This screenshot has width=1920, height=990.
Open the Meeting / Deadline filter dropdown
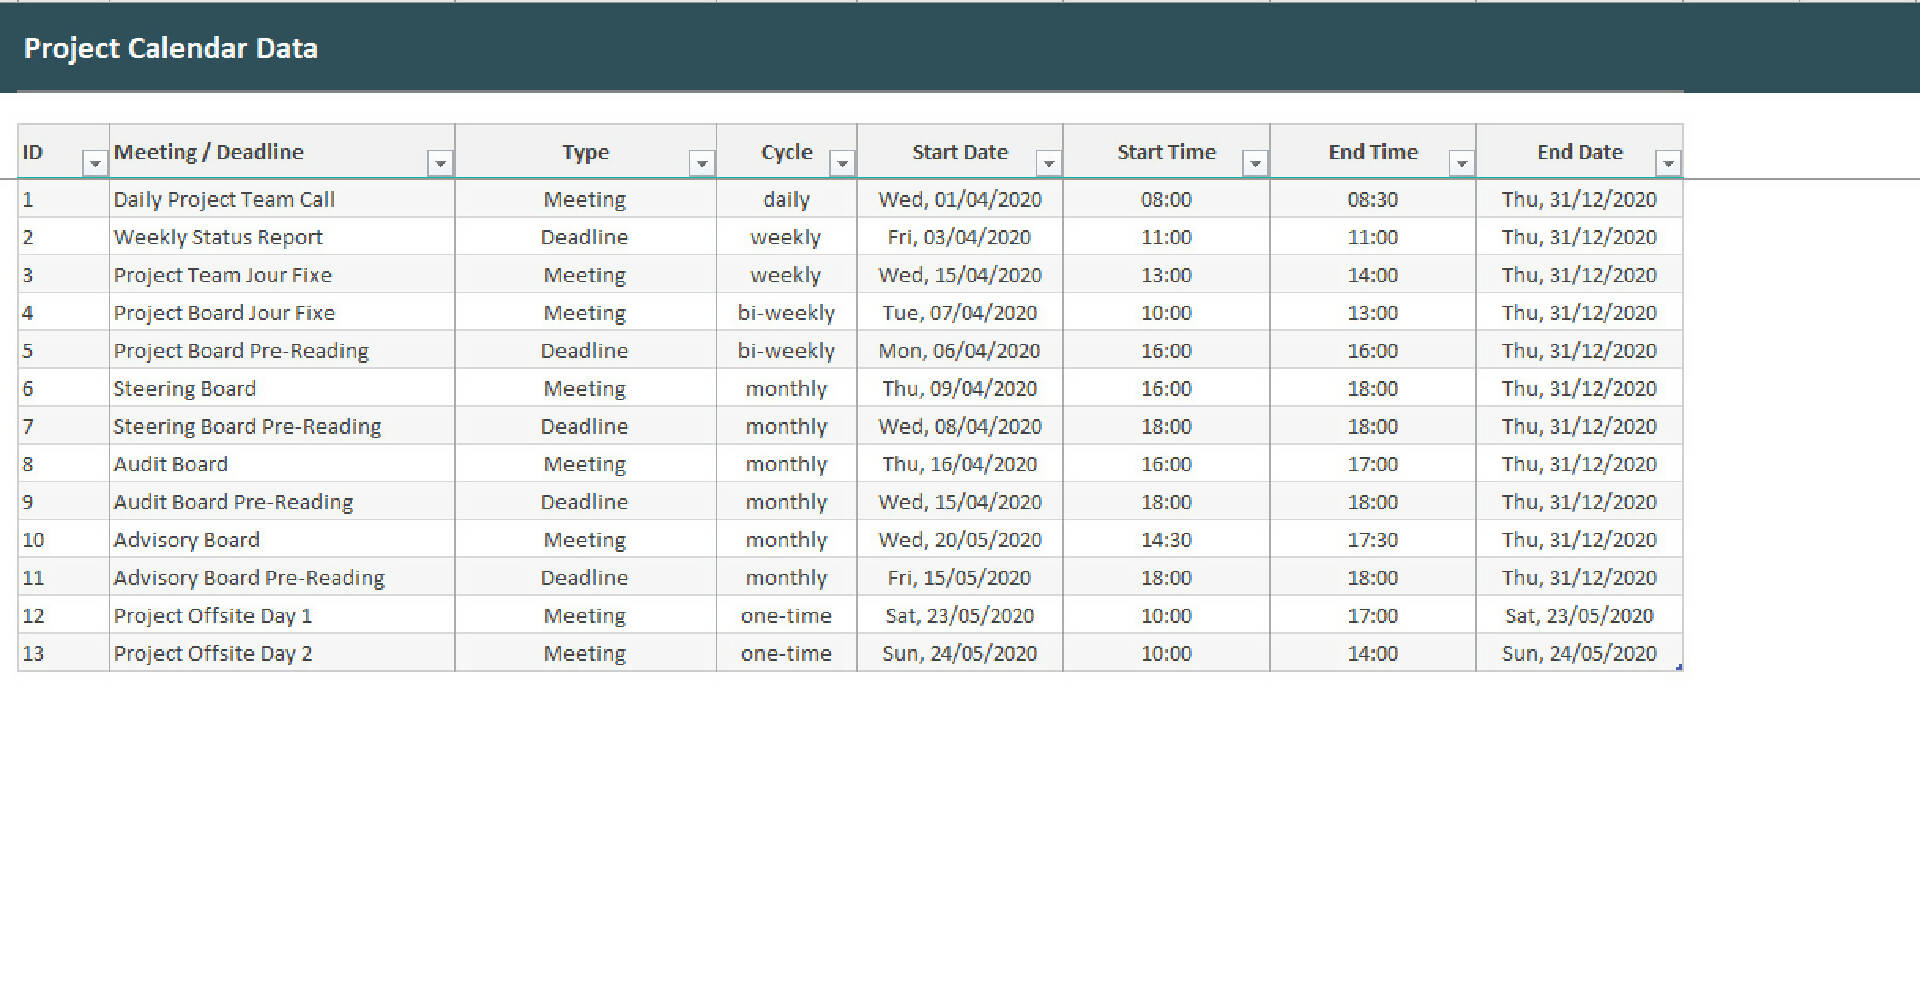pyautogui.click(x=440, y=162)
